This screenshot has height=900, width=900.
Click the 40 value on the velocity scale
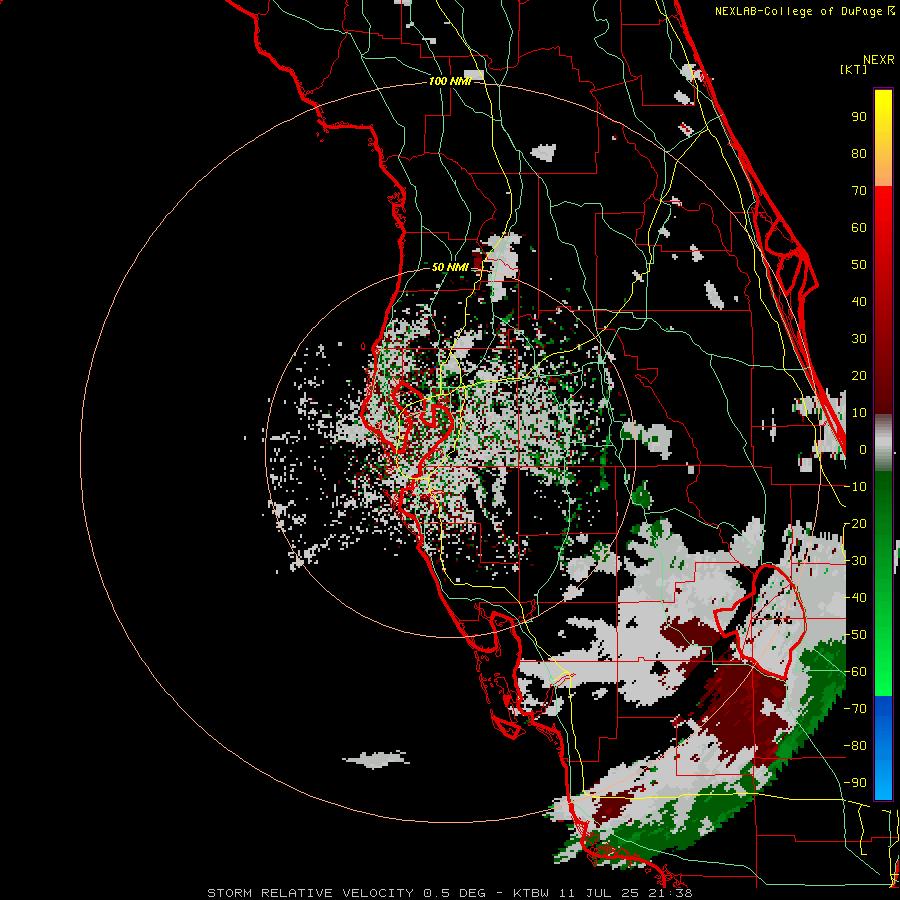(859, 302)
